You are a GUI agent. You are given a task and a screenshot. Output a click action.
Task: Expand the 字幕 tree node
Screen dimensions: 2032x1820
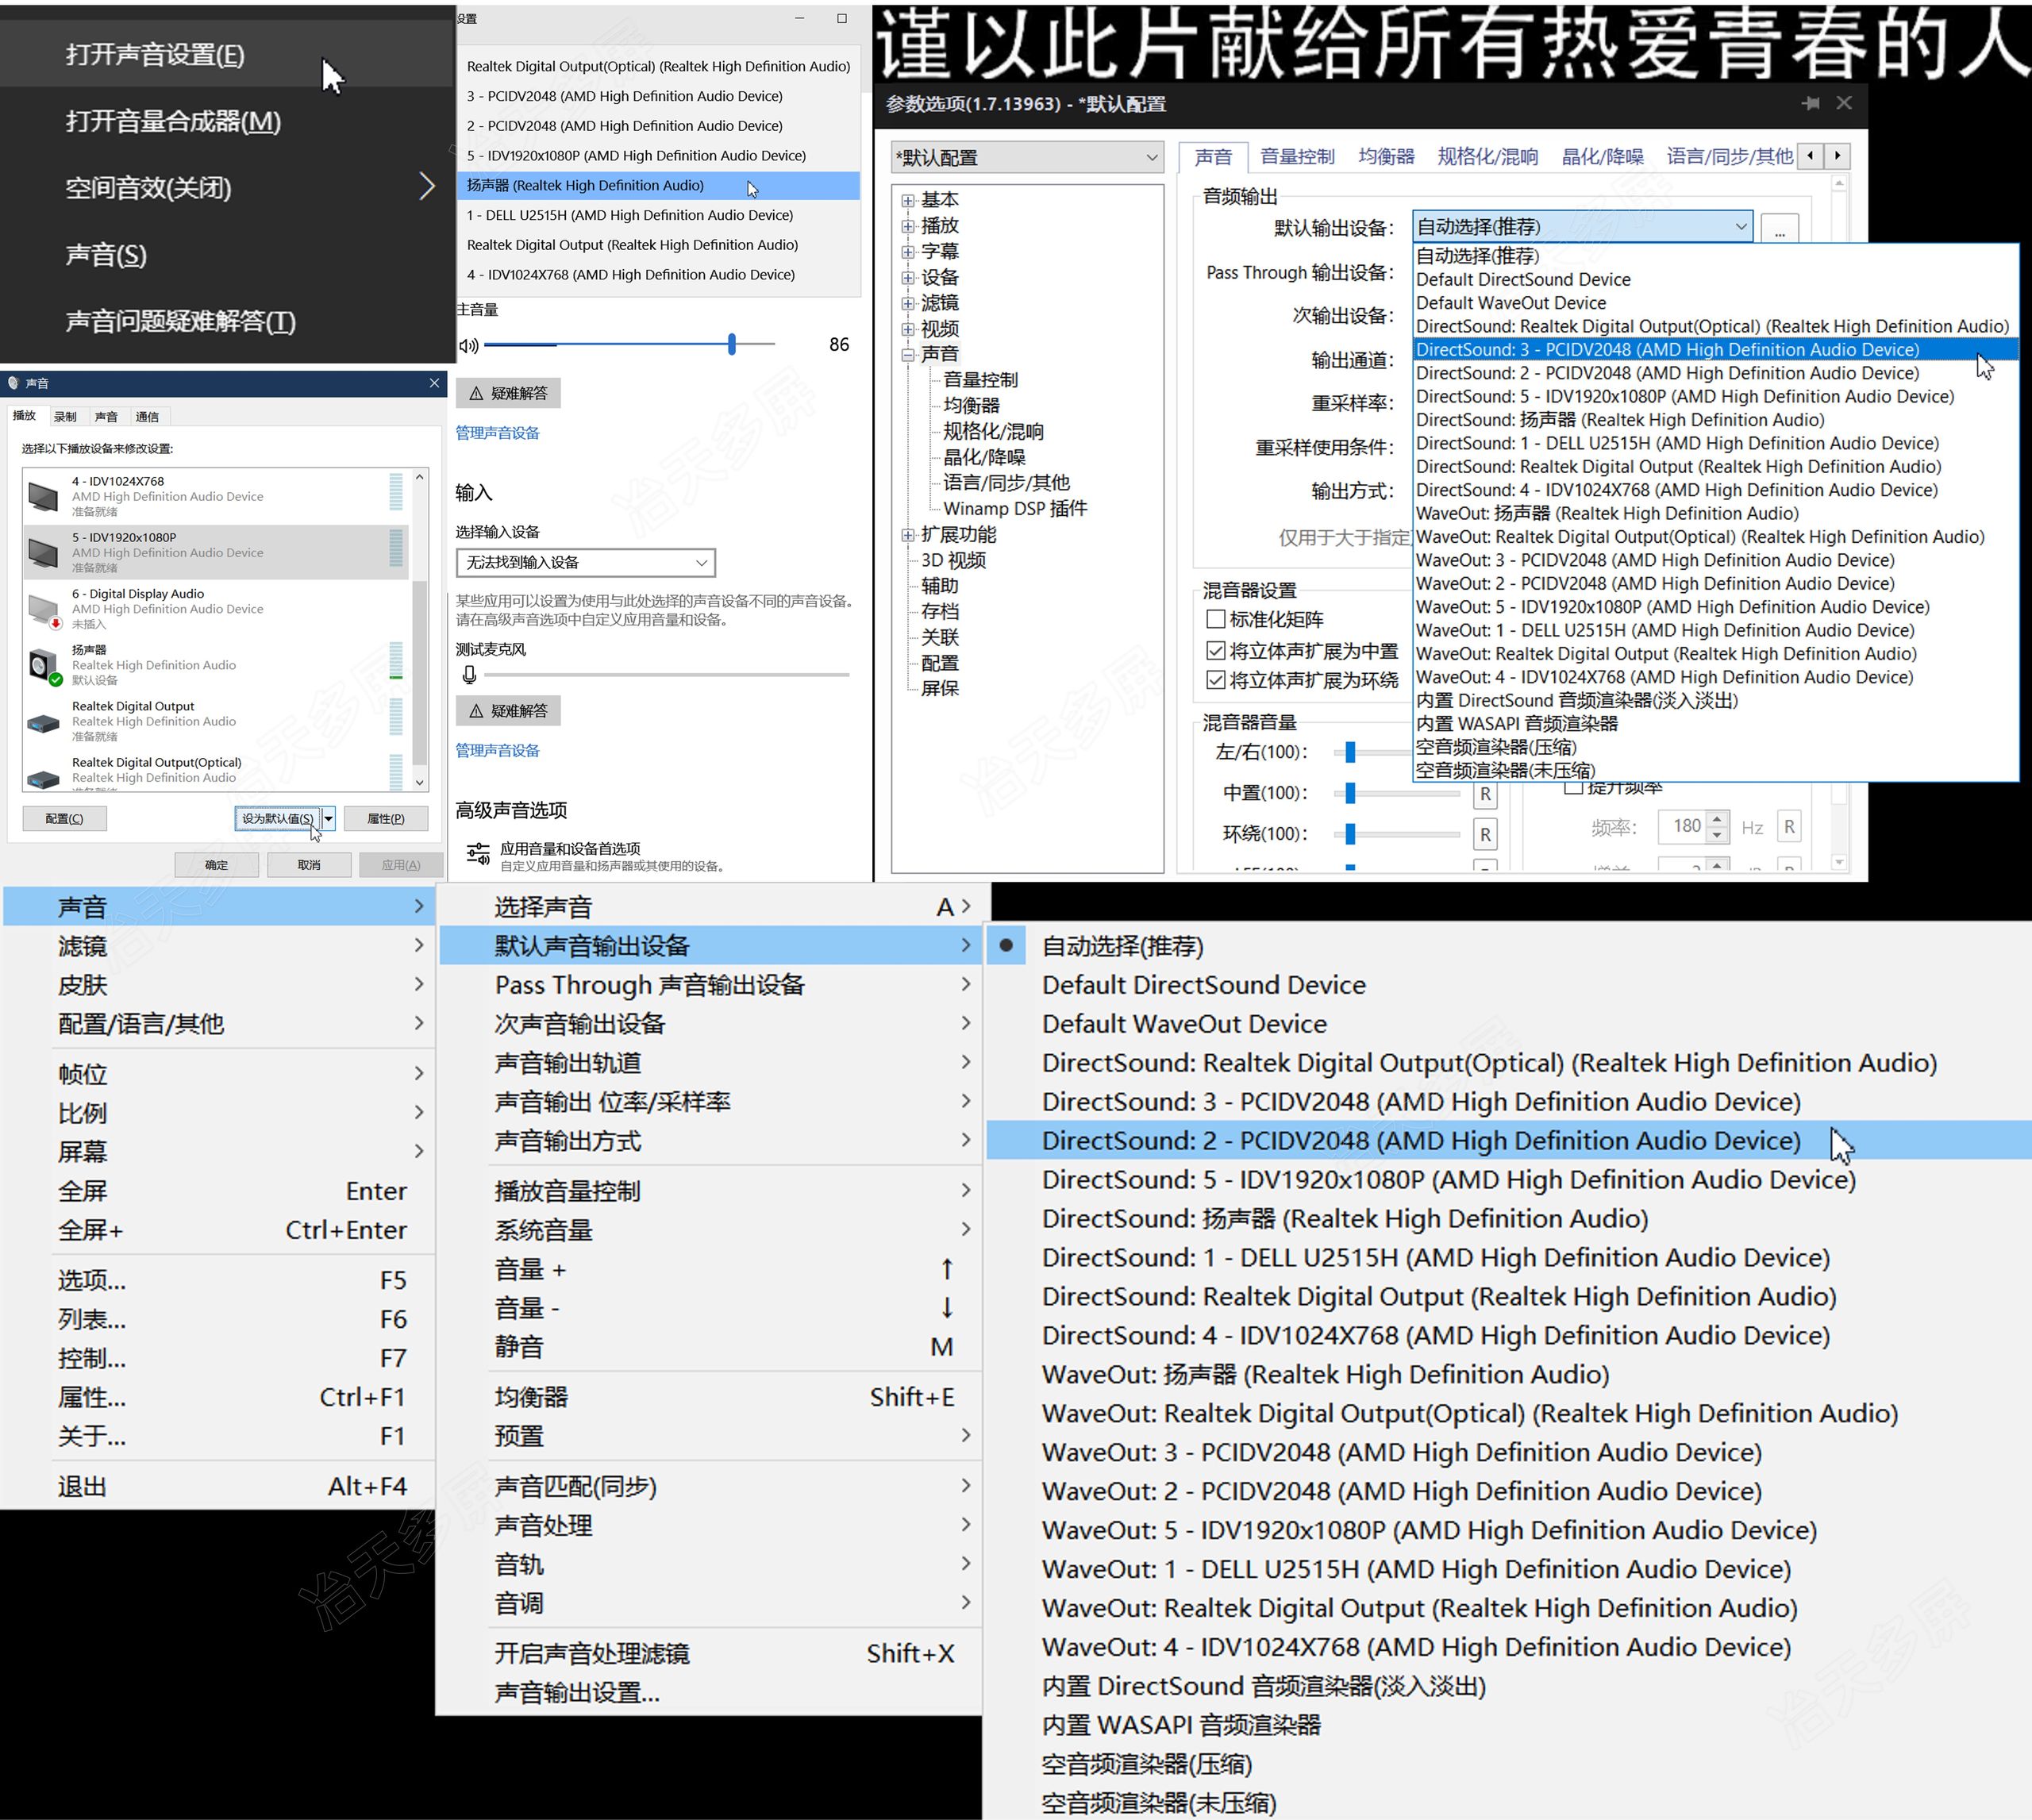coord(908,251)
